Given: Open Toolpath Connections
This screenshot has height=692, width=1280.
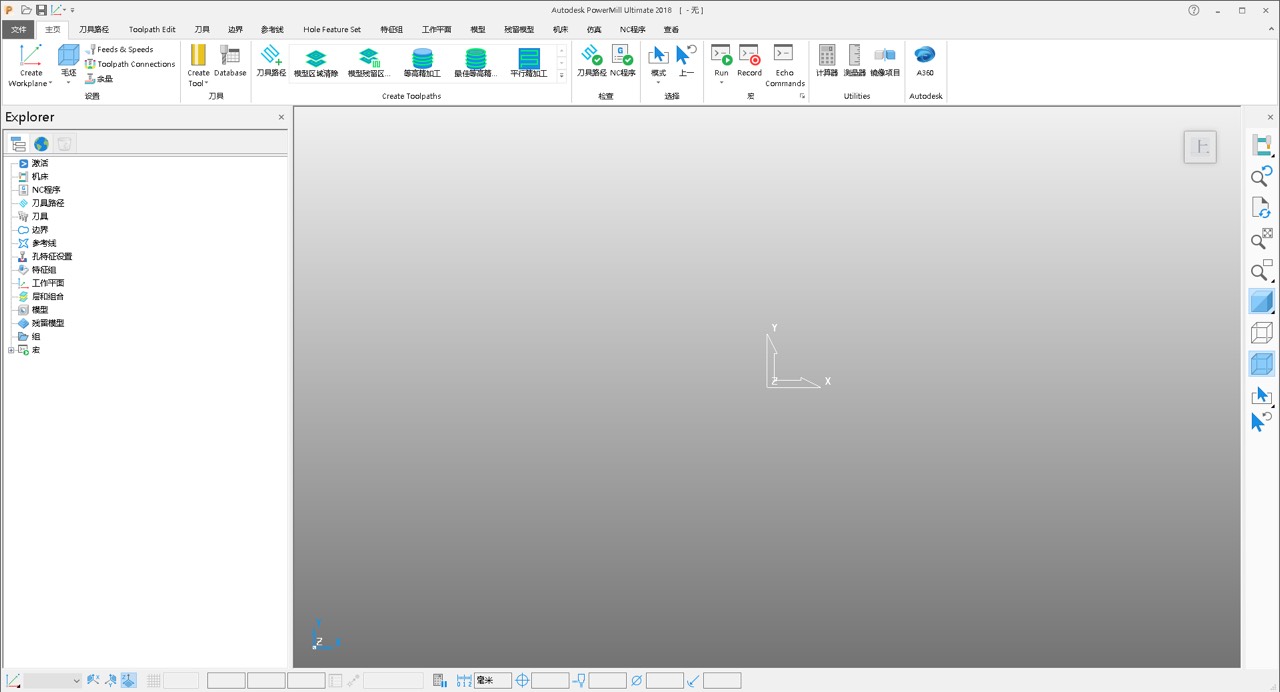Looking at the screenshot, I should coord(130,64).
